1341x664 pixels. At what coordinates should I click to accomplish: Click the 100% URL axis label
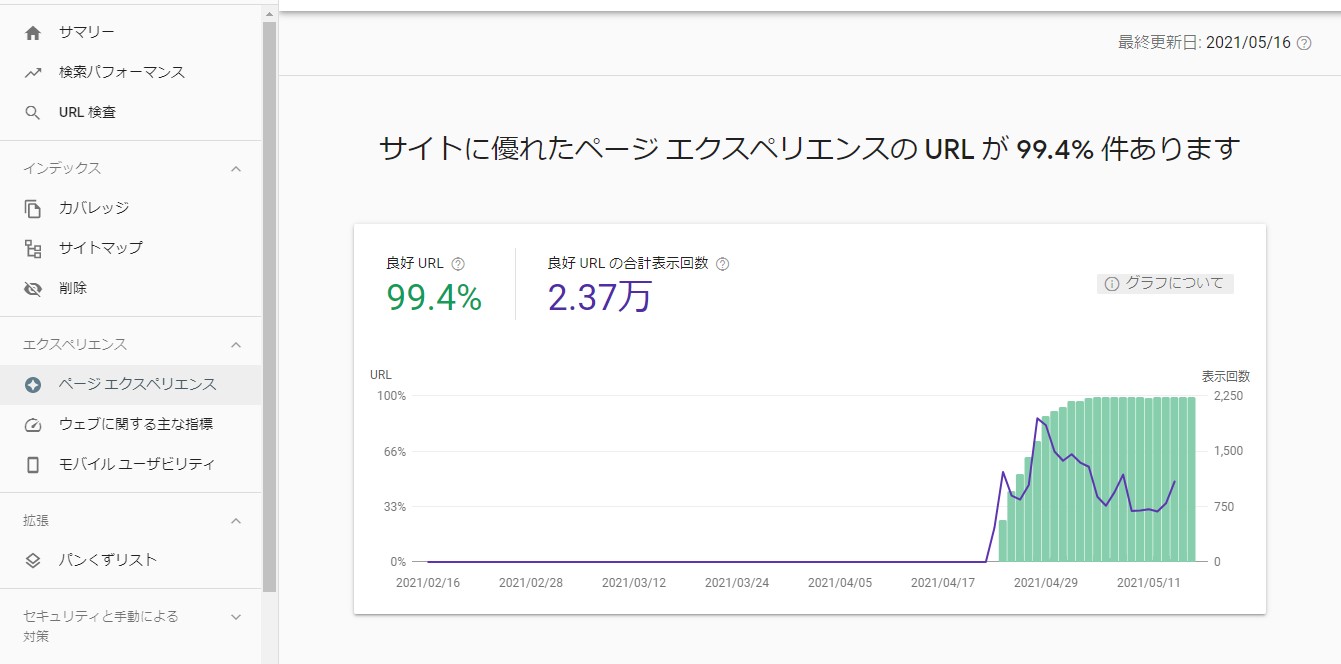391,396
